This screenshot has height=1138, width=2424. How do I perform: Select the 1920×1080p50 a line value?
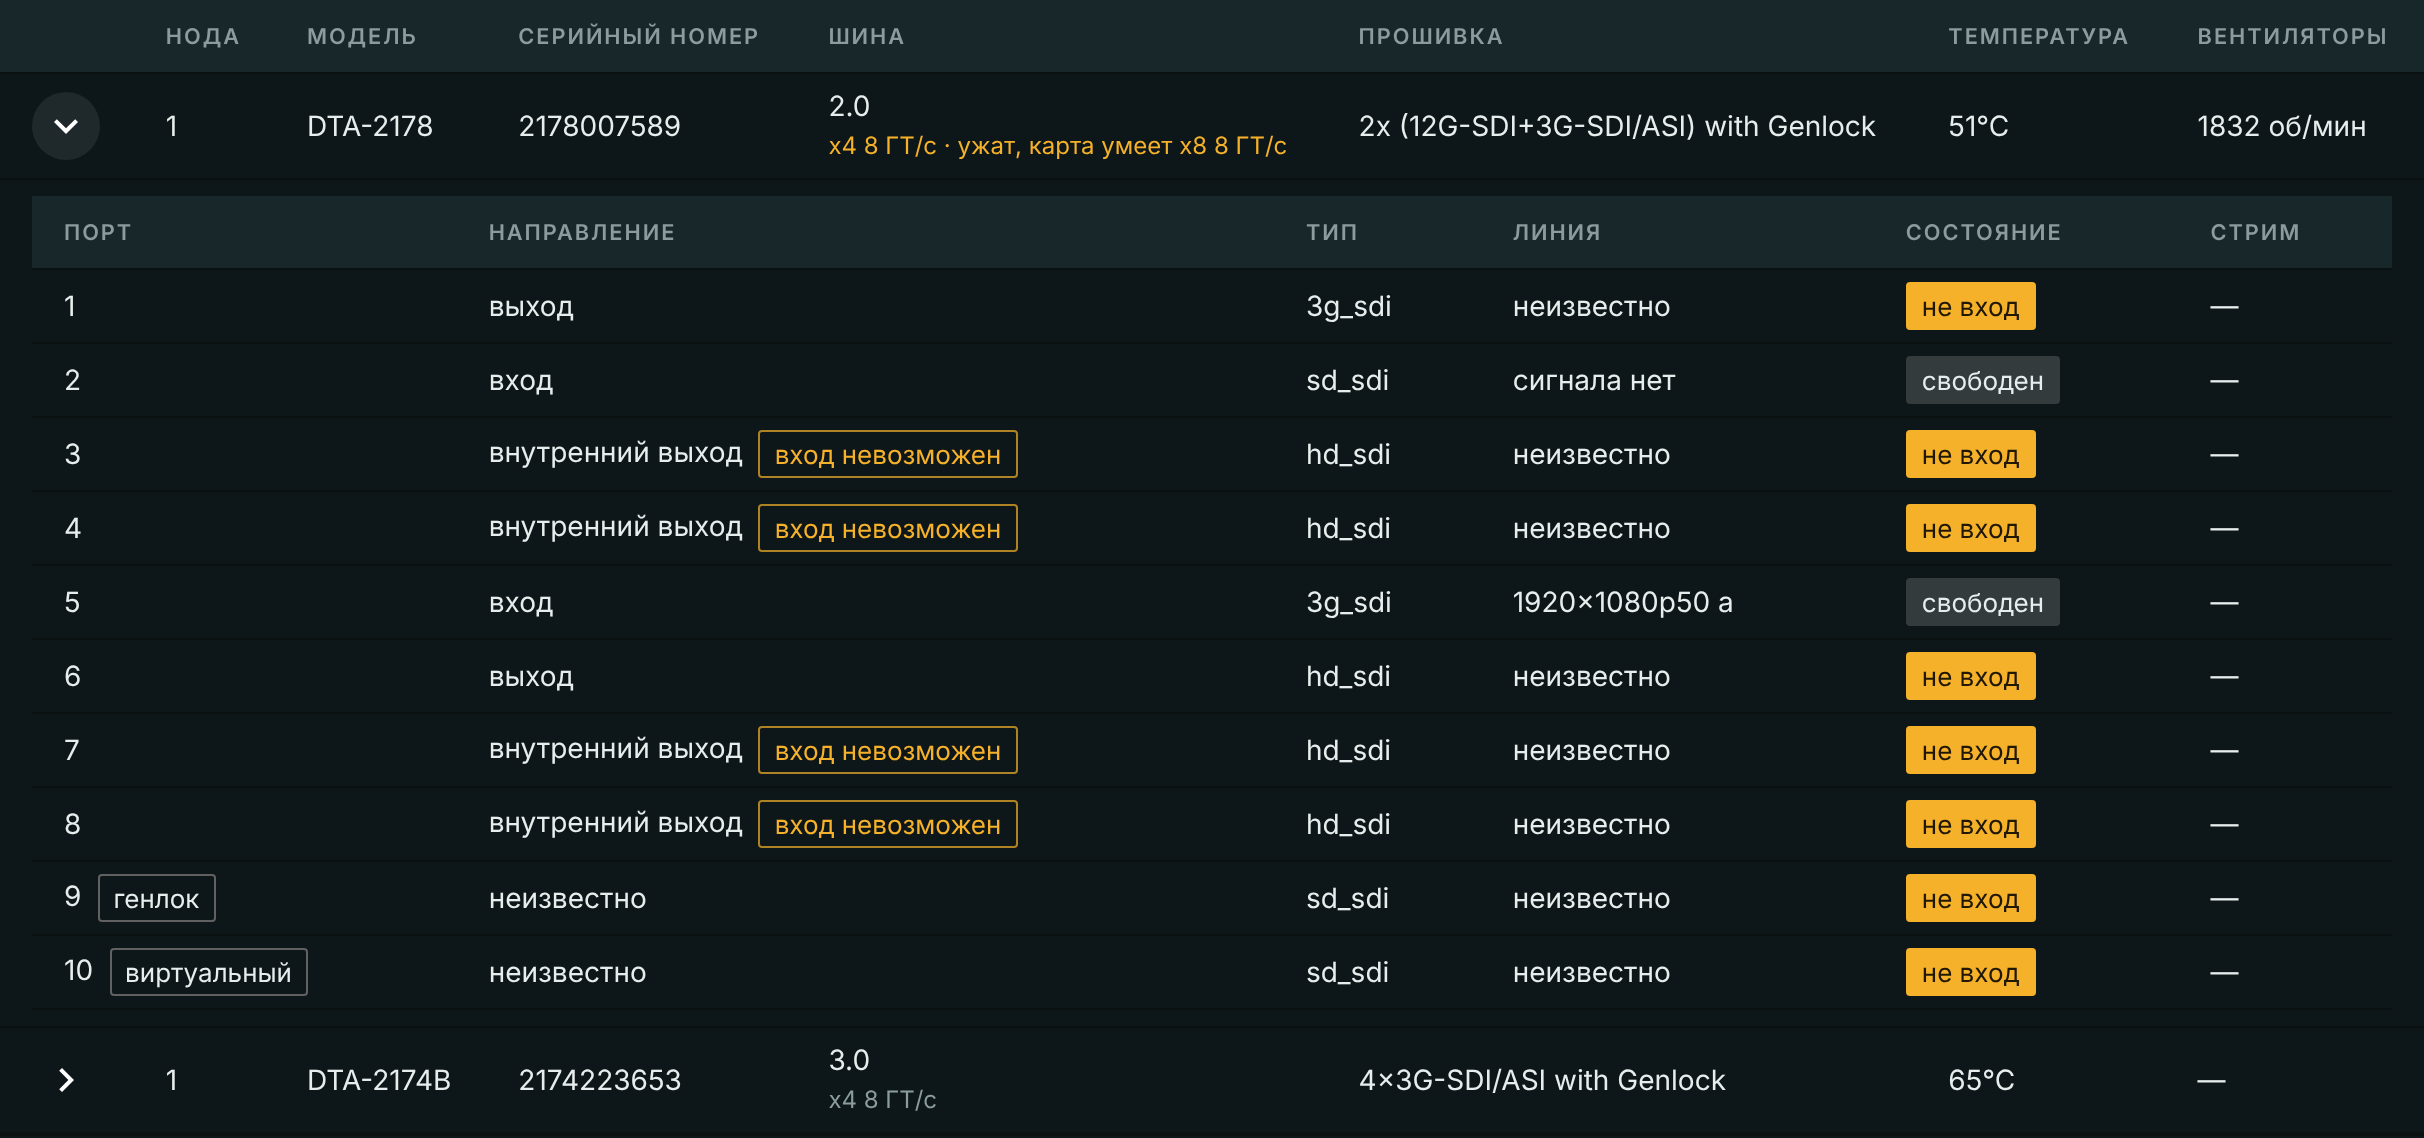pyautogui.click(x=1622, y=602)
